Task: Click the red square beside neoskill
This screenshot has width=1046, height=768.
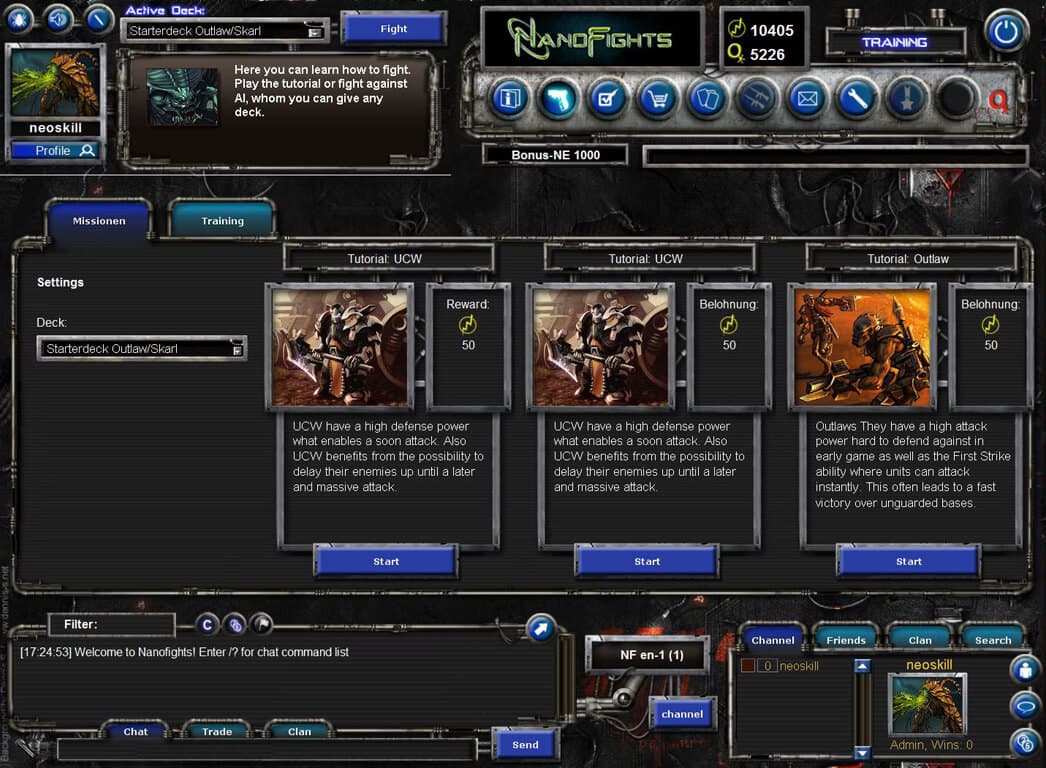Action: point(748,666)
